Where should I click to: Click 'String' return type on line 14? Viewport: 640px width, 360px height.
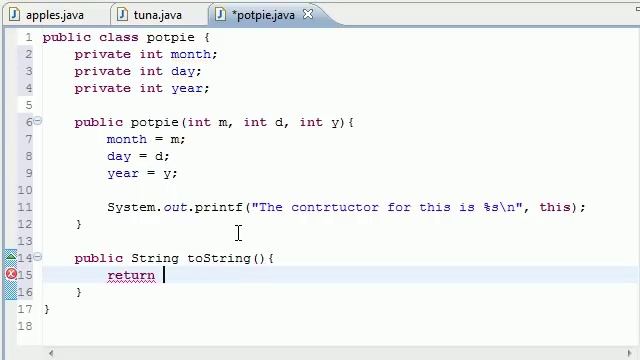[x=155, y=258]
